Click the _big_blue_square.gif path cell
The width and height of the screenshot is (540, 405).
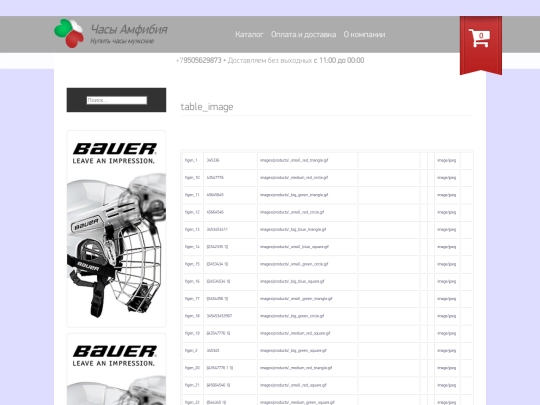coord(307,281)
